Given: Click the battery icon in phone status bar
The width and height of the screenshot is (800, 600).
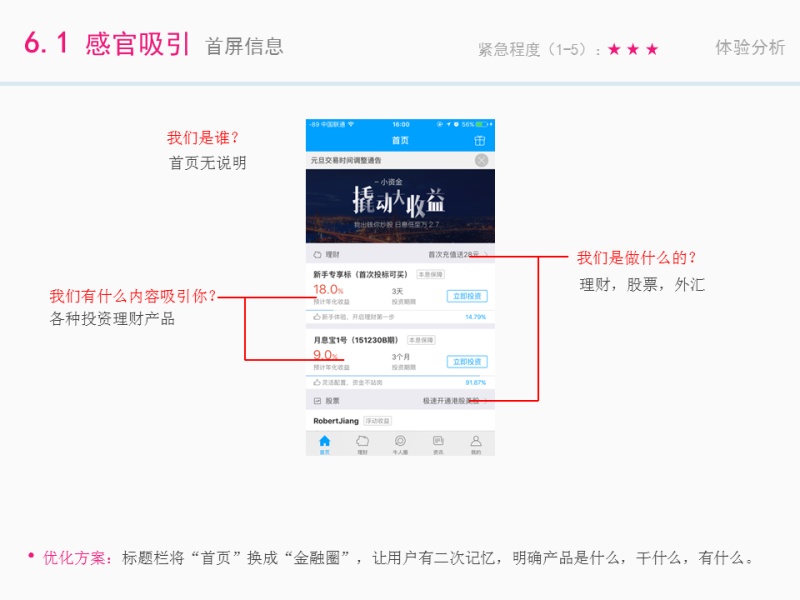Looking at the screenshot, I should click(482, 124).
